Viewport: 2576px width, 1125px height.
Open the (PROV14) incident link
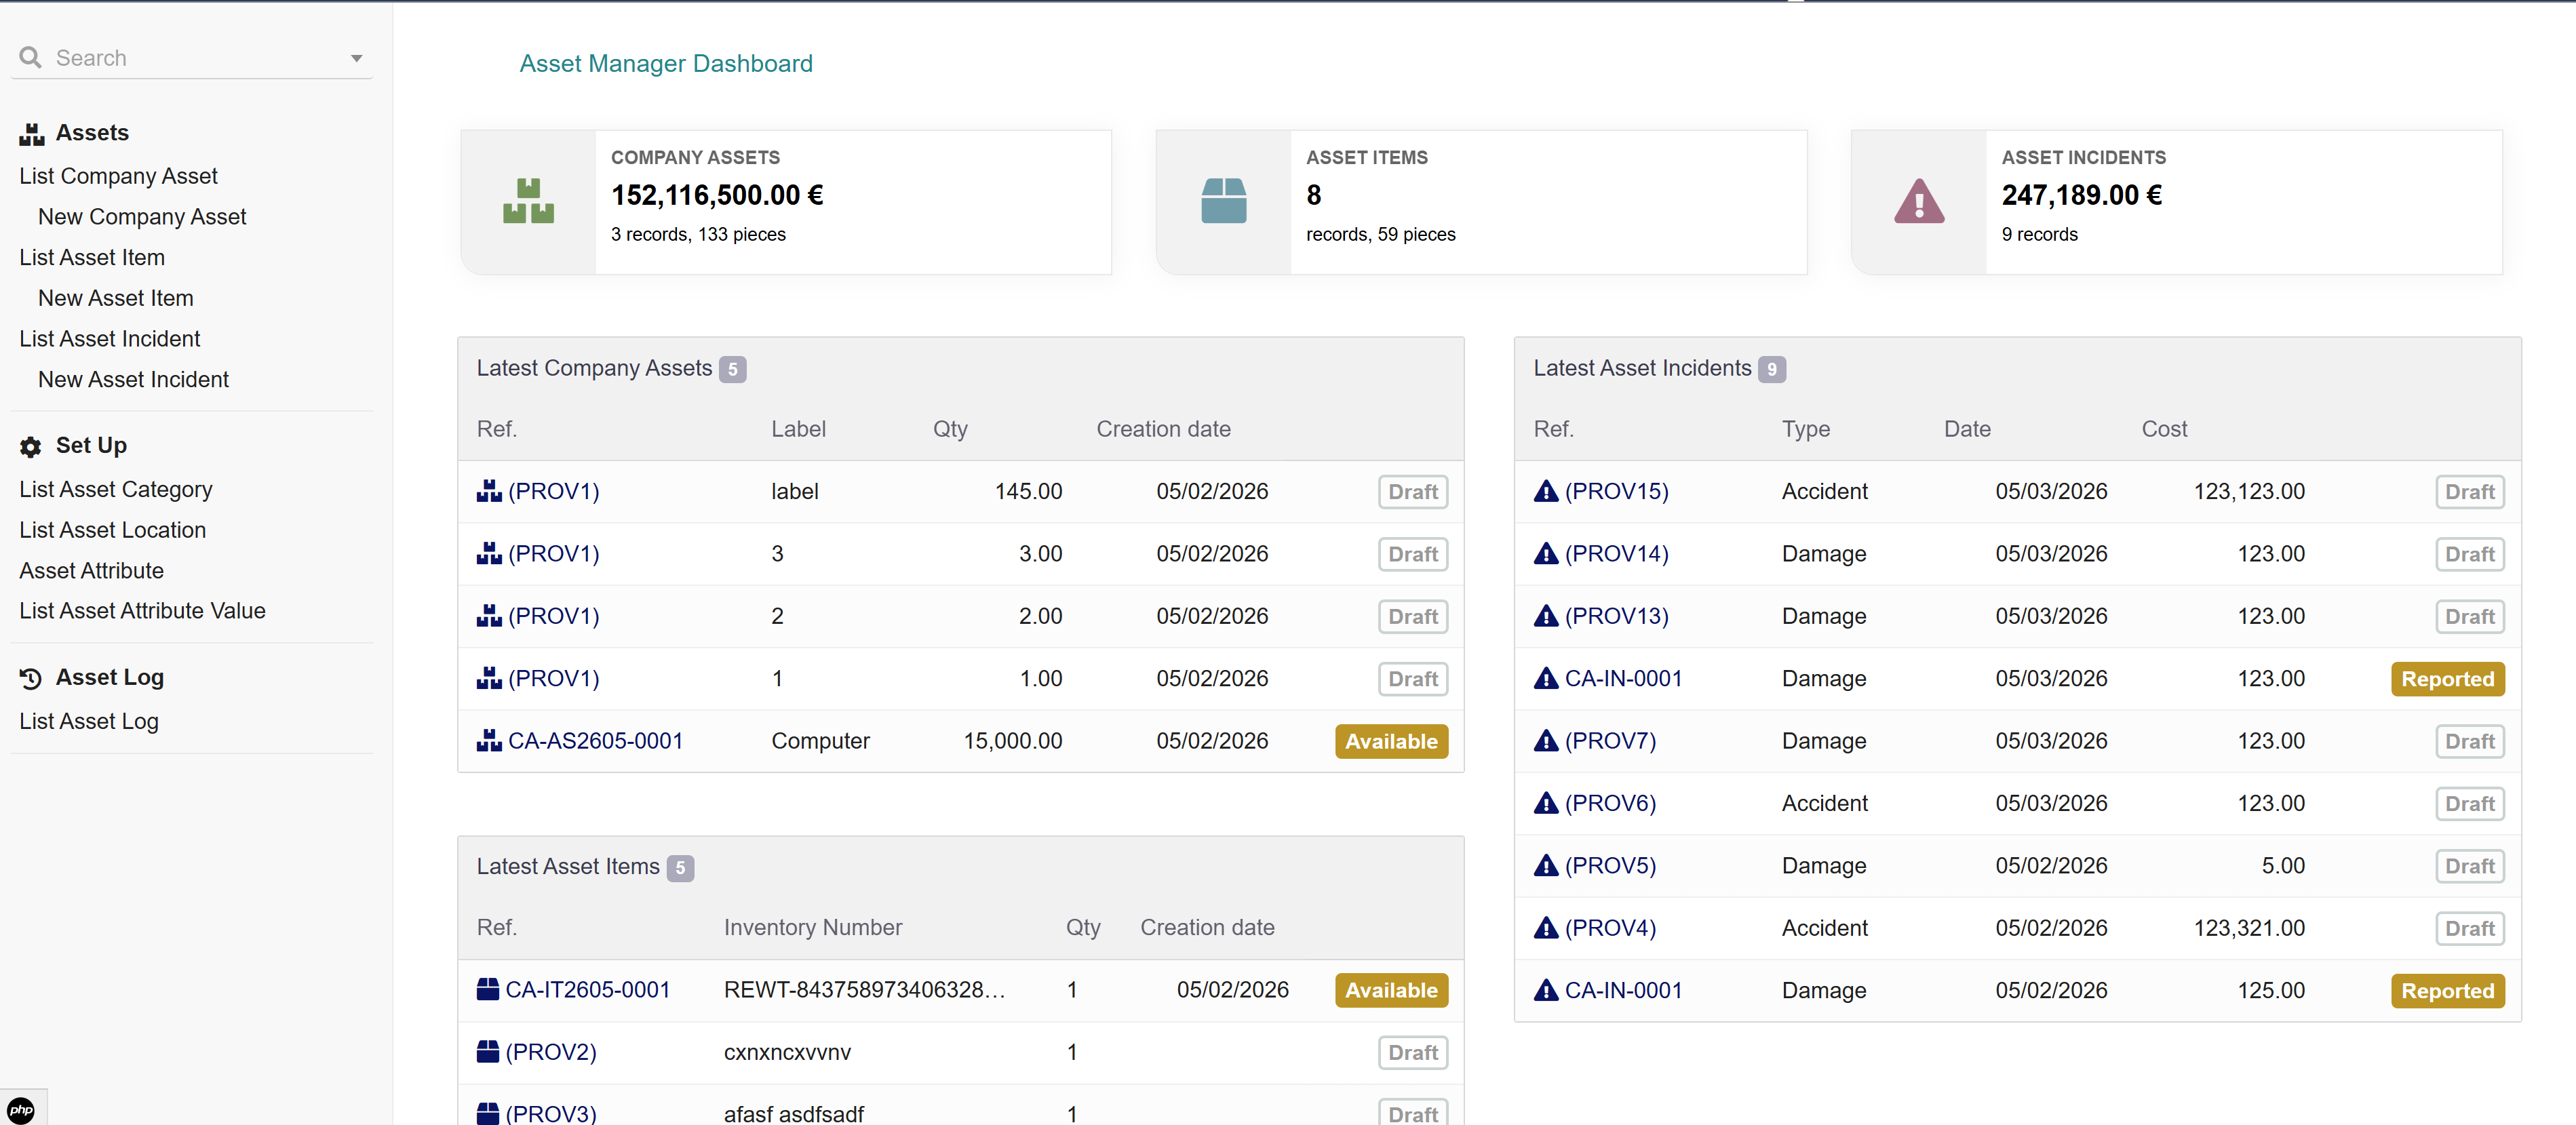pos(1616,554)
